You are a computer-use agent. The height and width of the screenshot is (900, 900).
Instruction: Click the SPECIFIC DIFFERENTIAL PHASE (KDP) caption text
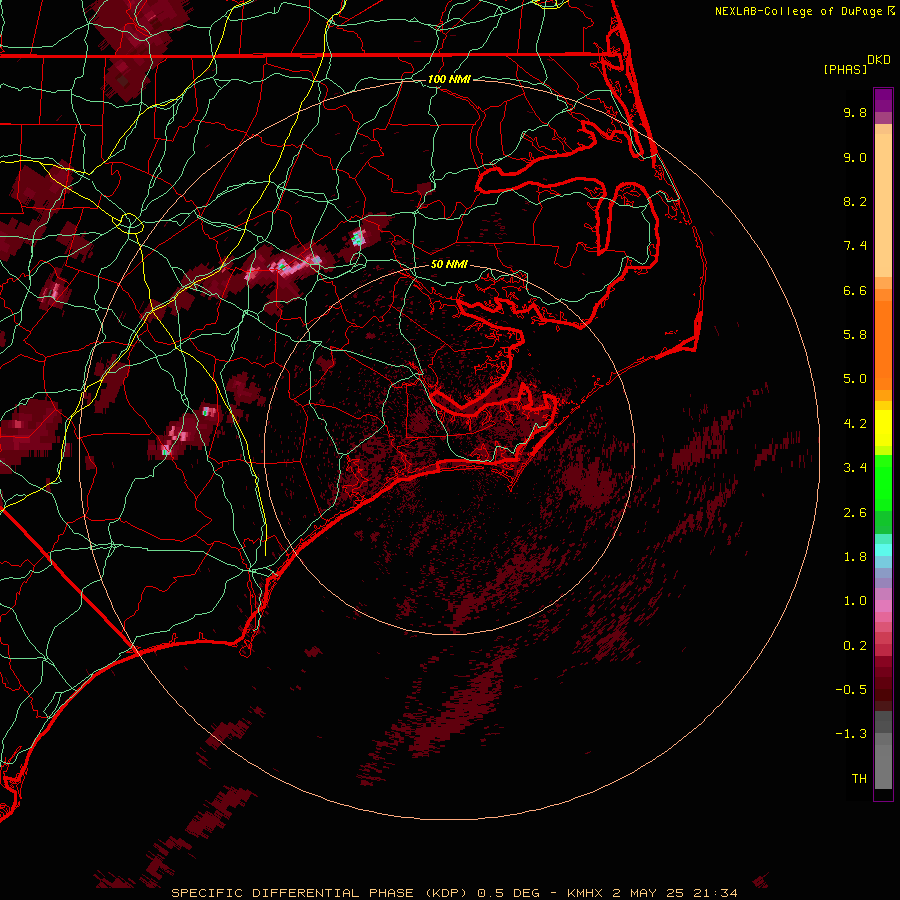click(319, 893)
